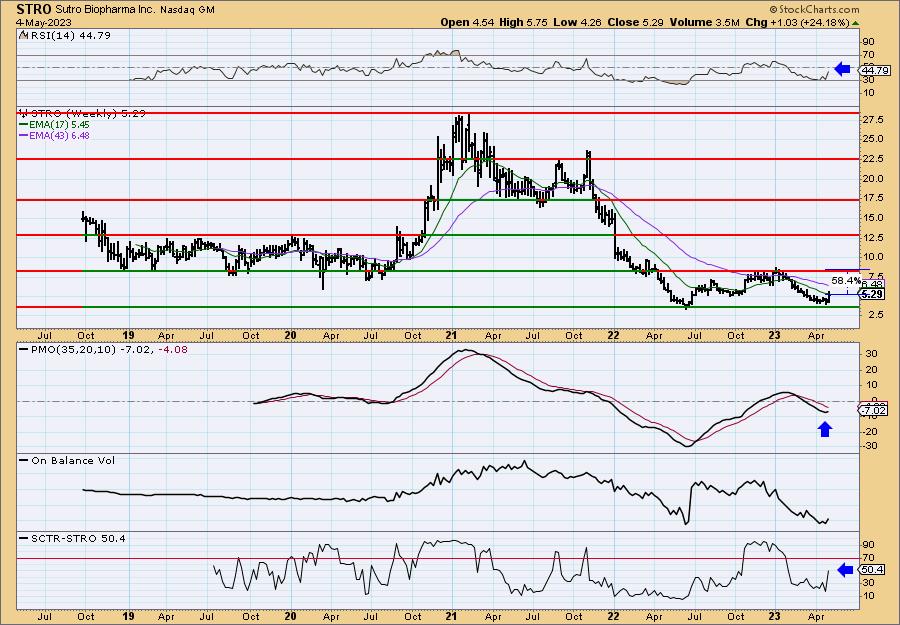Open the StockCharts.com copyright link
Screen dimensions: 900x625
tap(814, 9)
